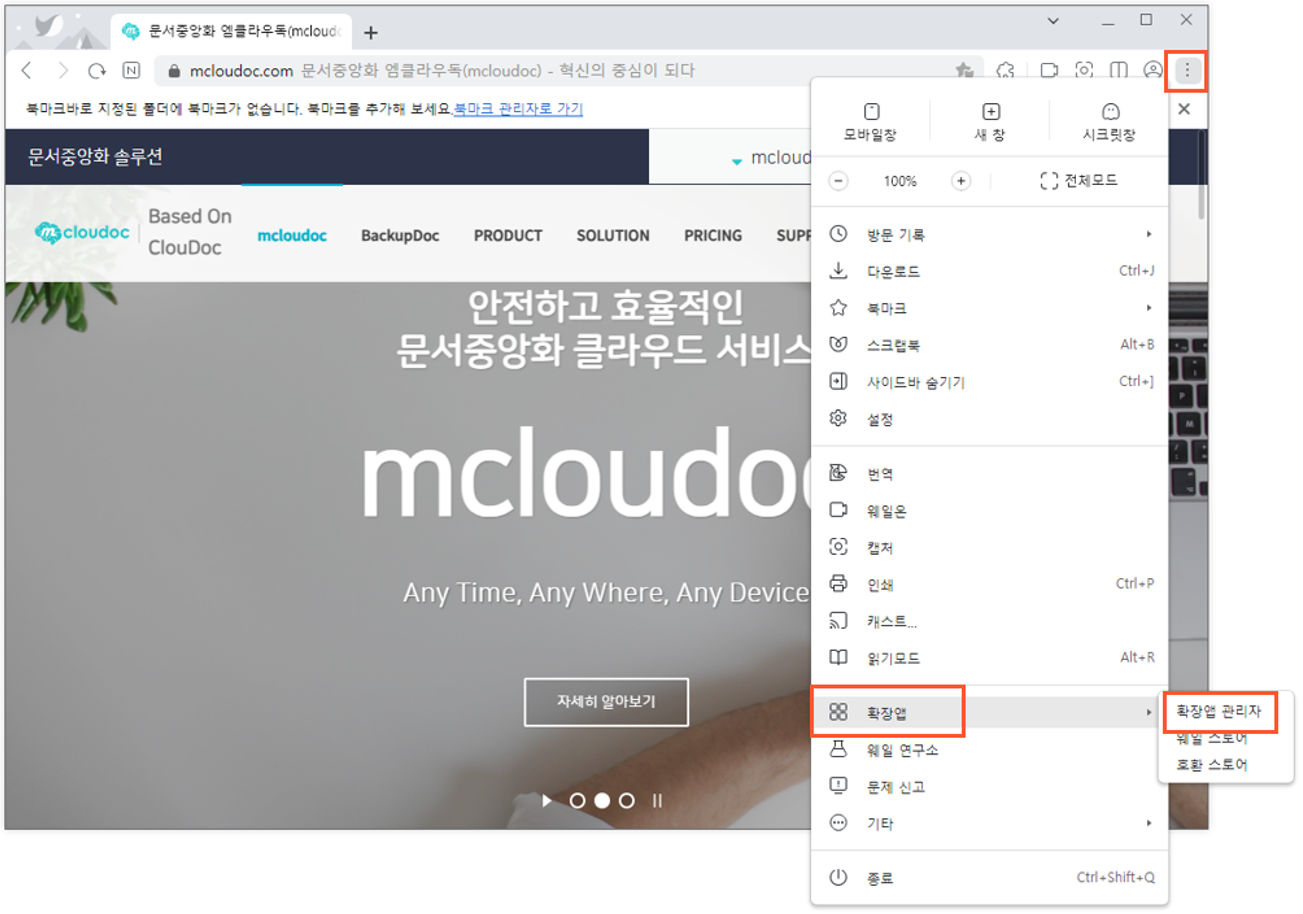Select the 문서중앙화 엠클라우독 browser tab

pyautogui.click(x=232, y=32)
